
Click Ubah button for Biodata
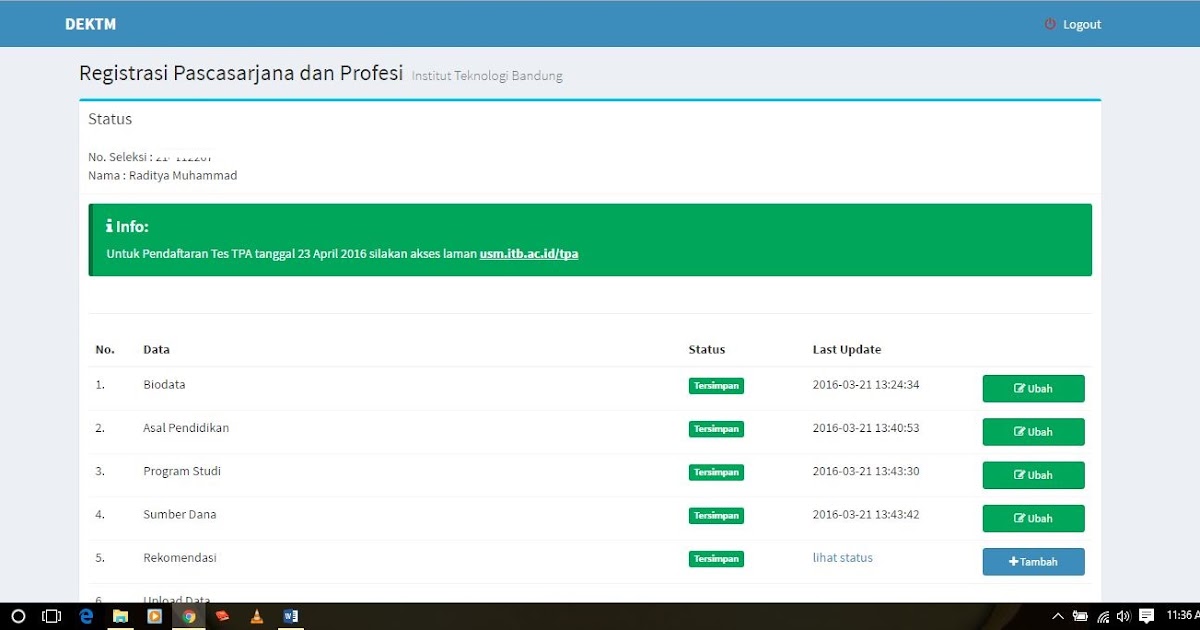(1033, 389)
